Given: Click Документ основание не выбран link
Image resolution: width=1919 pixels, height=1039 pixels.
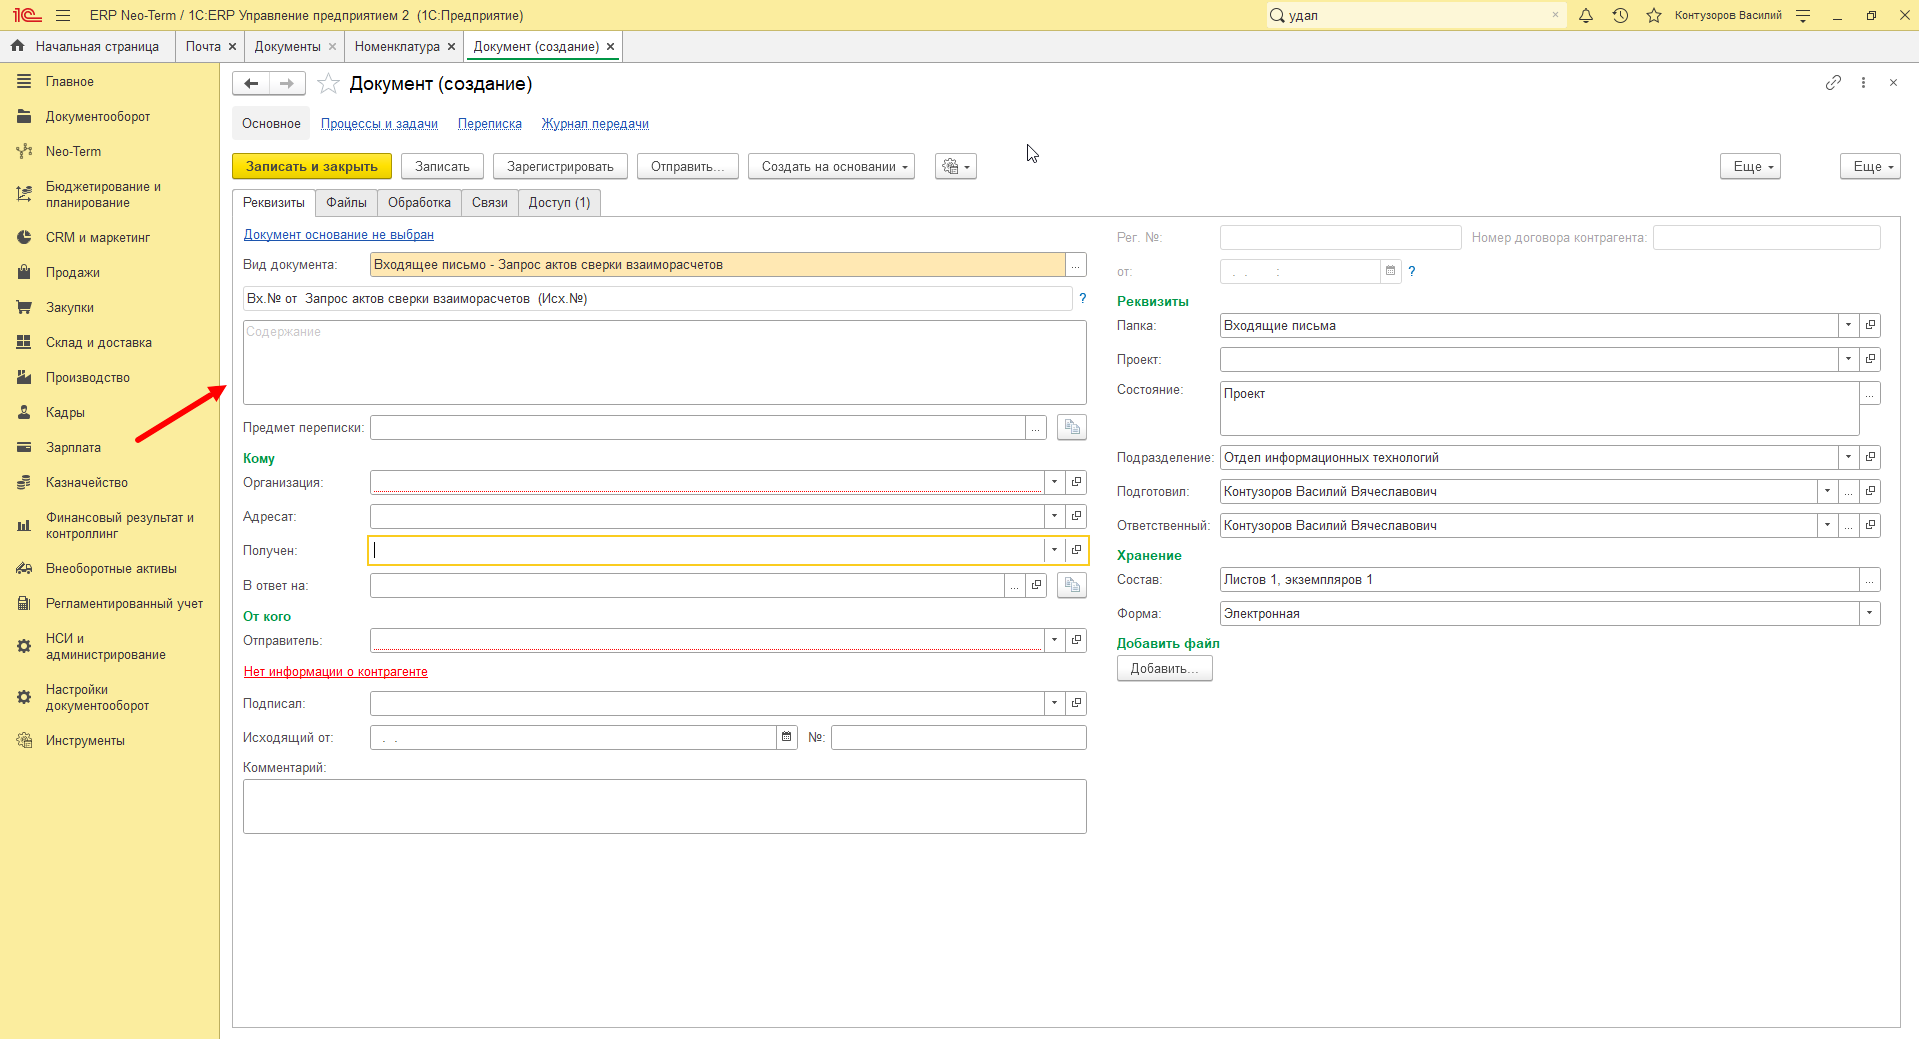Looking at the screenshot, I should [339, 235].
